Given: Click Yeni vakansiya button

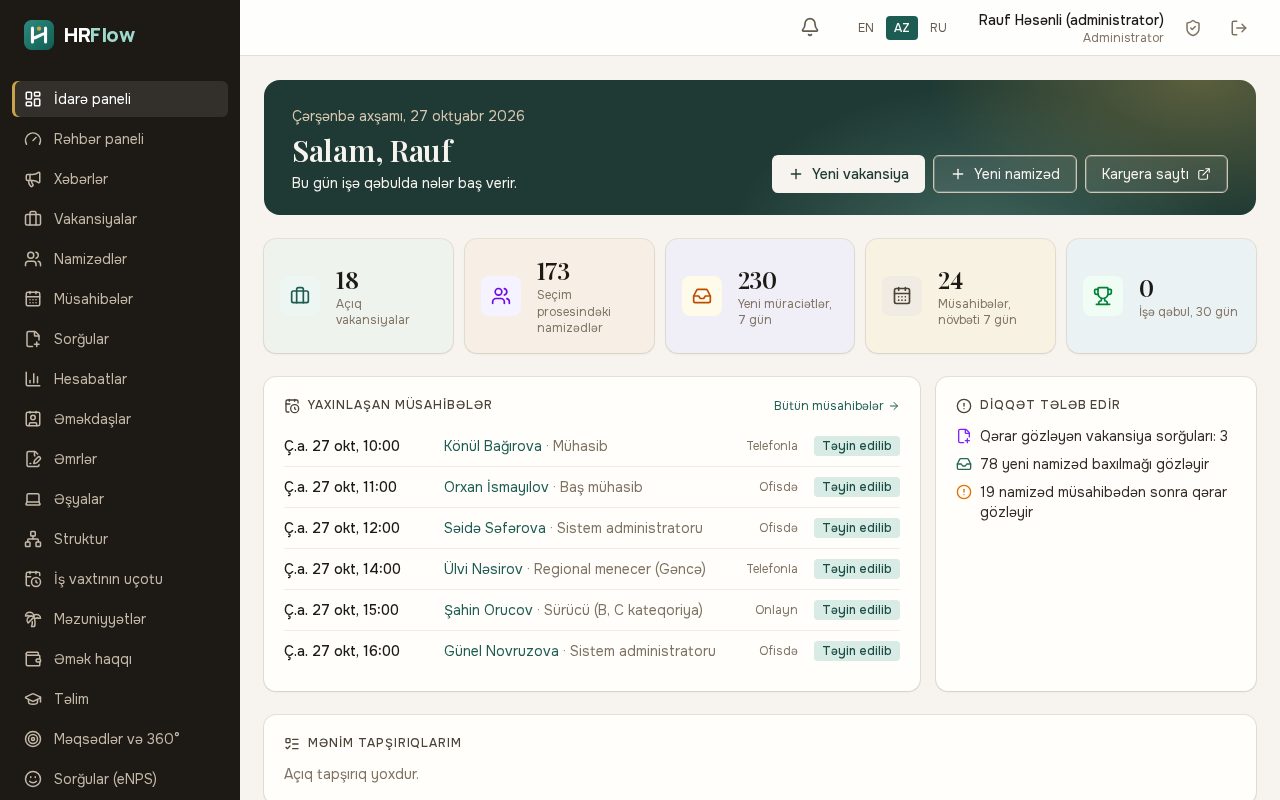Looking at the screenshot, I should (848, 174).
